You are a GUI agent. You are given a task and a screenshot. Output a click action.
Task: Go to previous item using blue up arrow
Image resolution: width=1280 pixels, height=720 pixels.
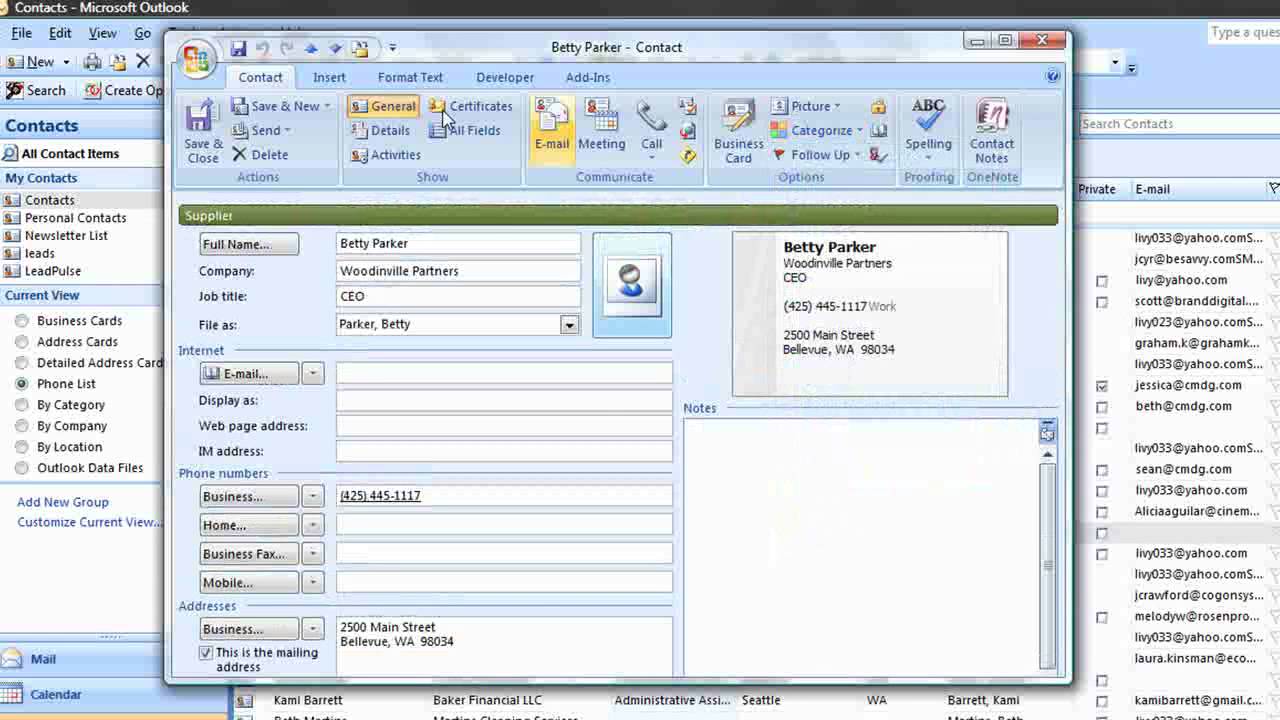pos(311,48)
